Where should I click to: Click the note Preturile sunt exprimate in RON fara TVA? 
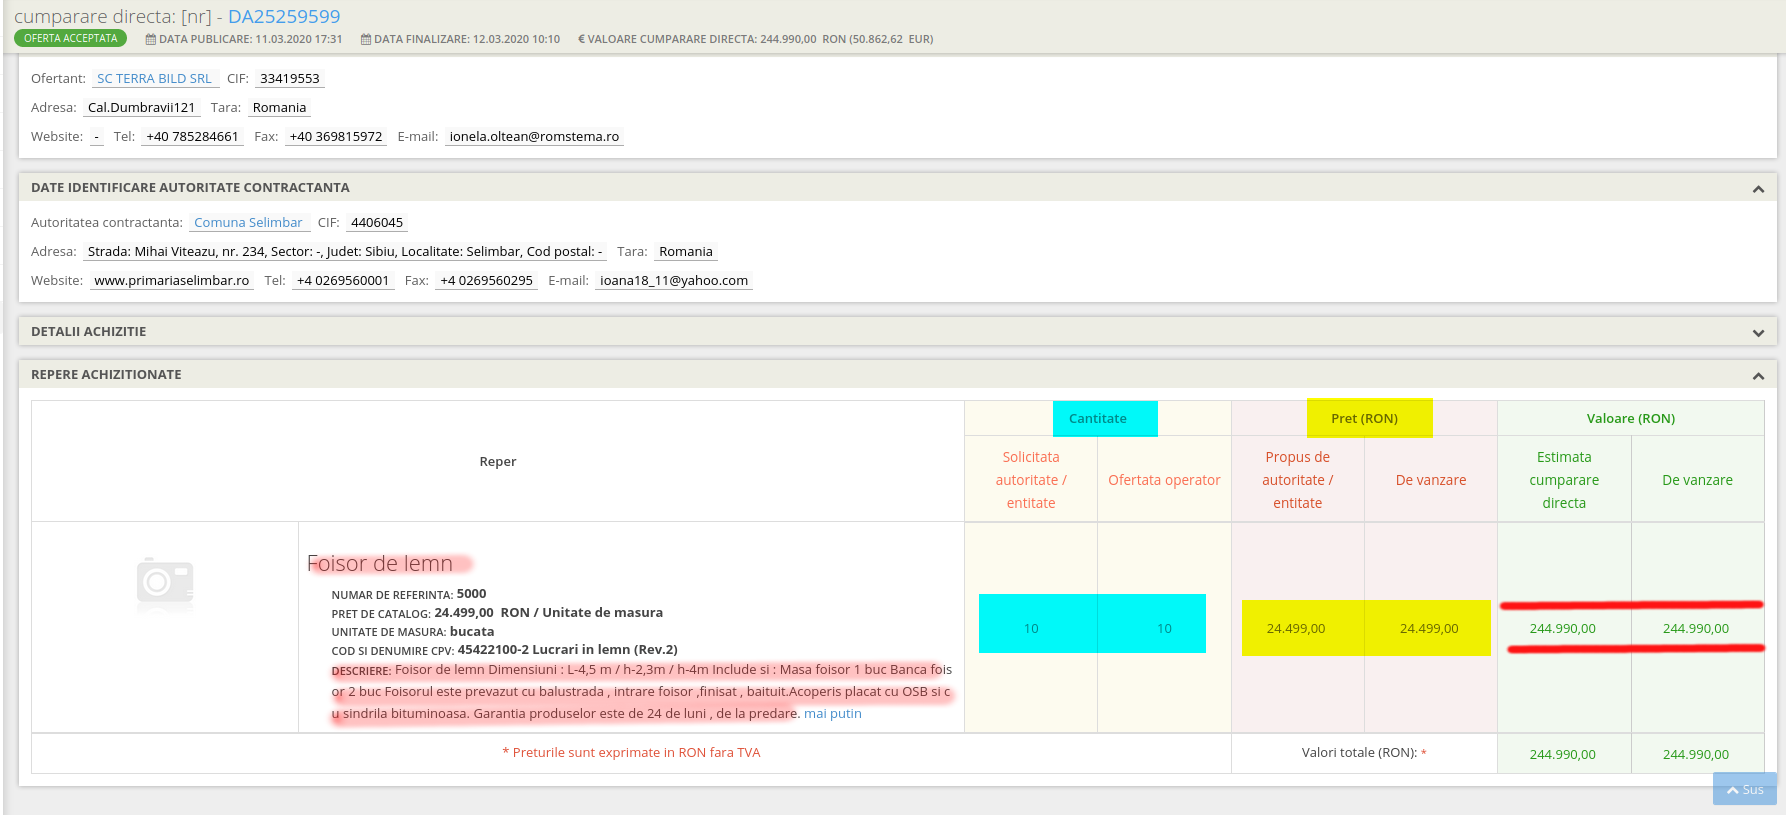click(631, 752)
